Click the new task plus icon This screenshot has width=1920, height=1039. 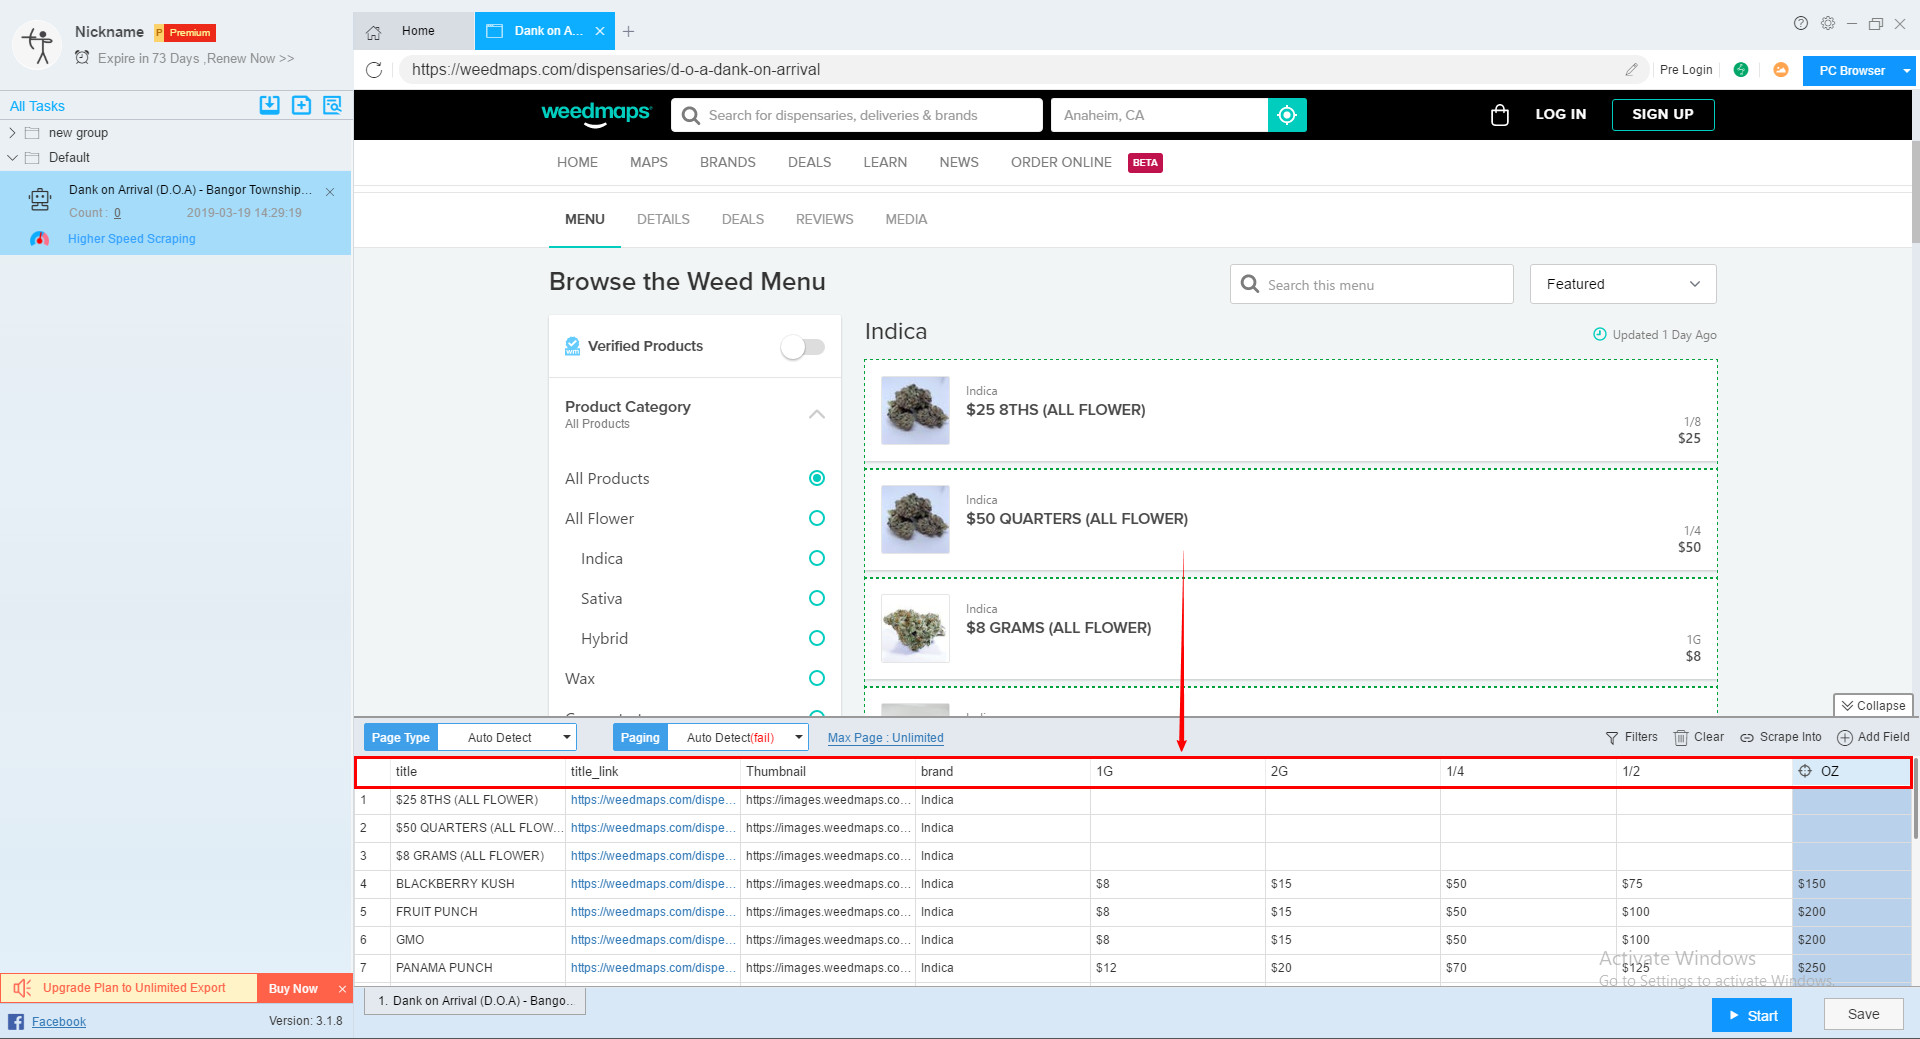301,105
